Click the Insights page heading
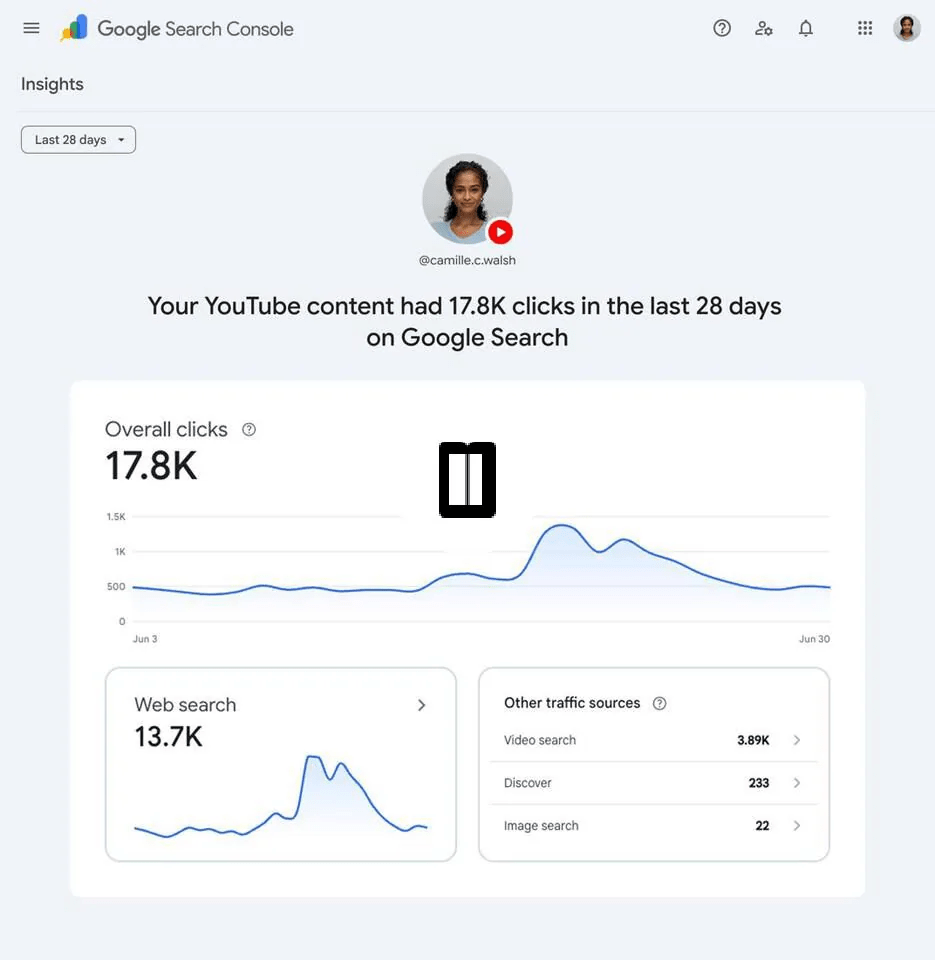 (x=52, y=84)
